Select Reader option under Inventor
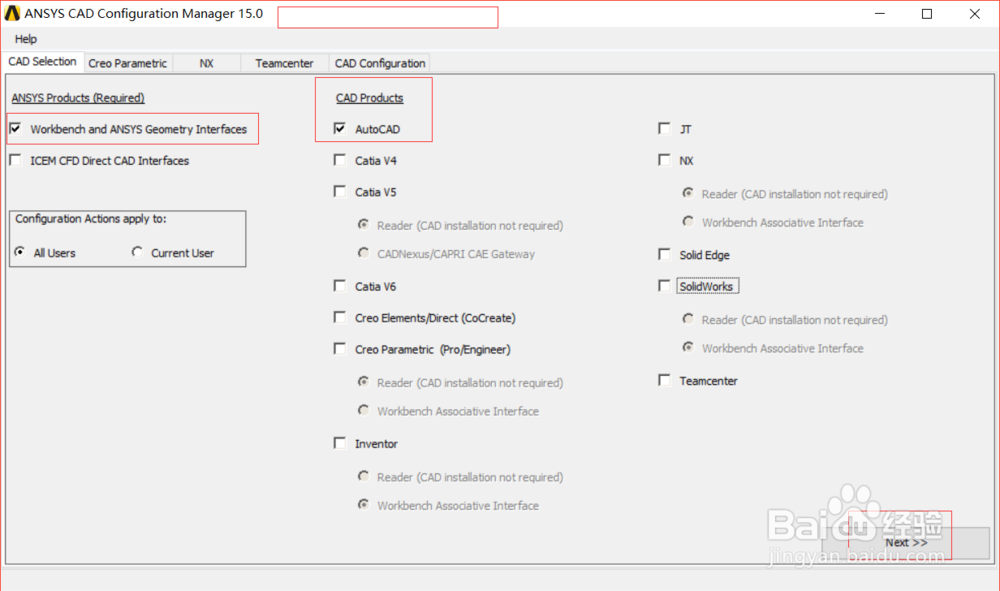Viewport: 1000px width, 591px height. point(364,476)
